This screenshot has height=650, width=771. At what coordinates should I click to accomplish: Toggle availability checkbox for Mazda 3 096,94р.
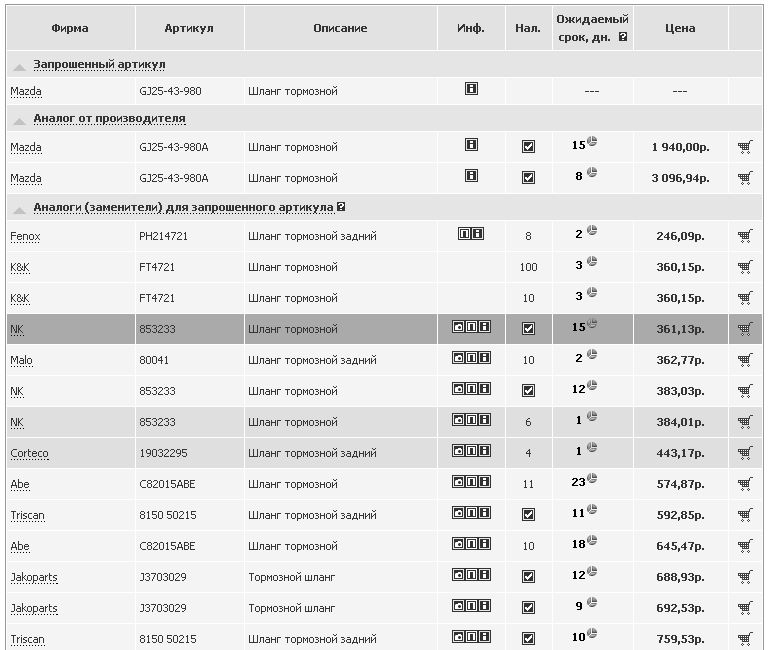click(x=529, y=177)
